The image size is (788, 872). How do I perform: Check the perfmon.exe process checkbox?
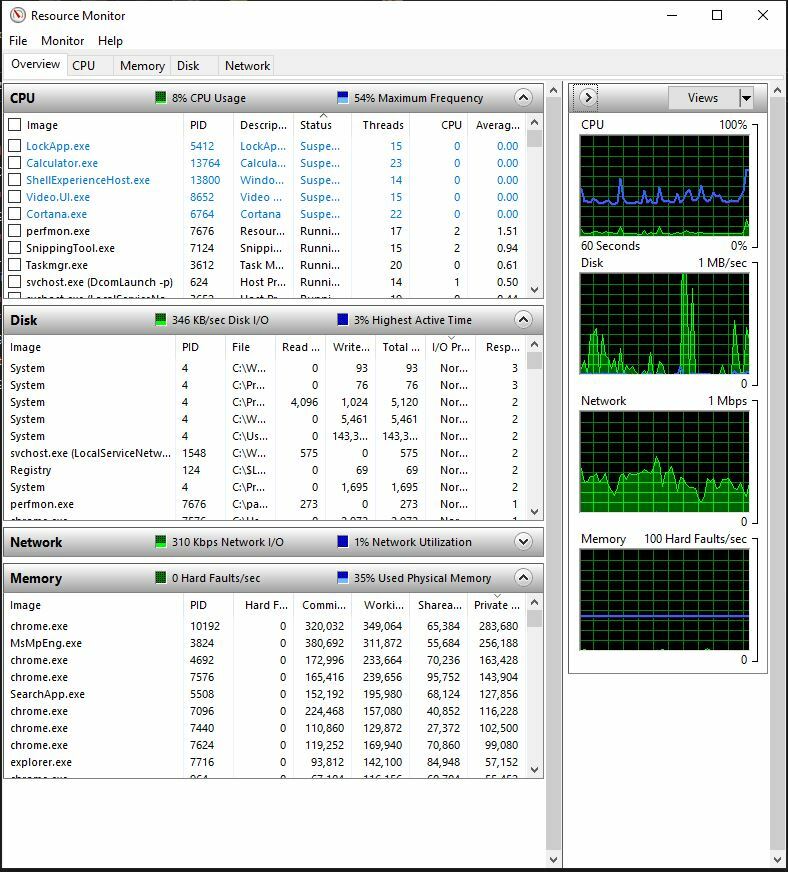(15, 231)
